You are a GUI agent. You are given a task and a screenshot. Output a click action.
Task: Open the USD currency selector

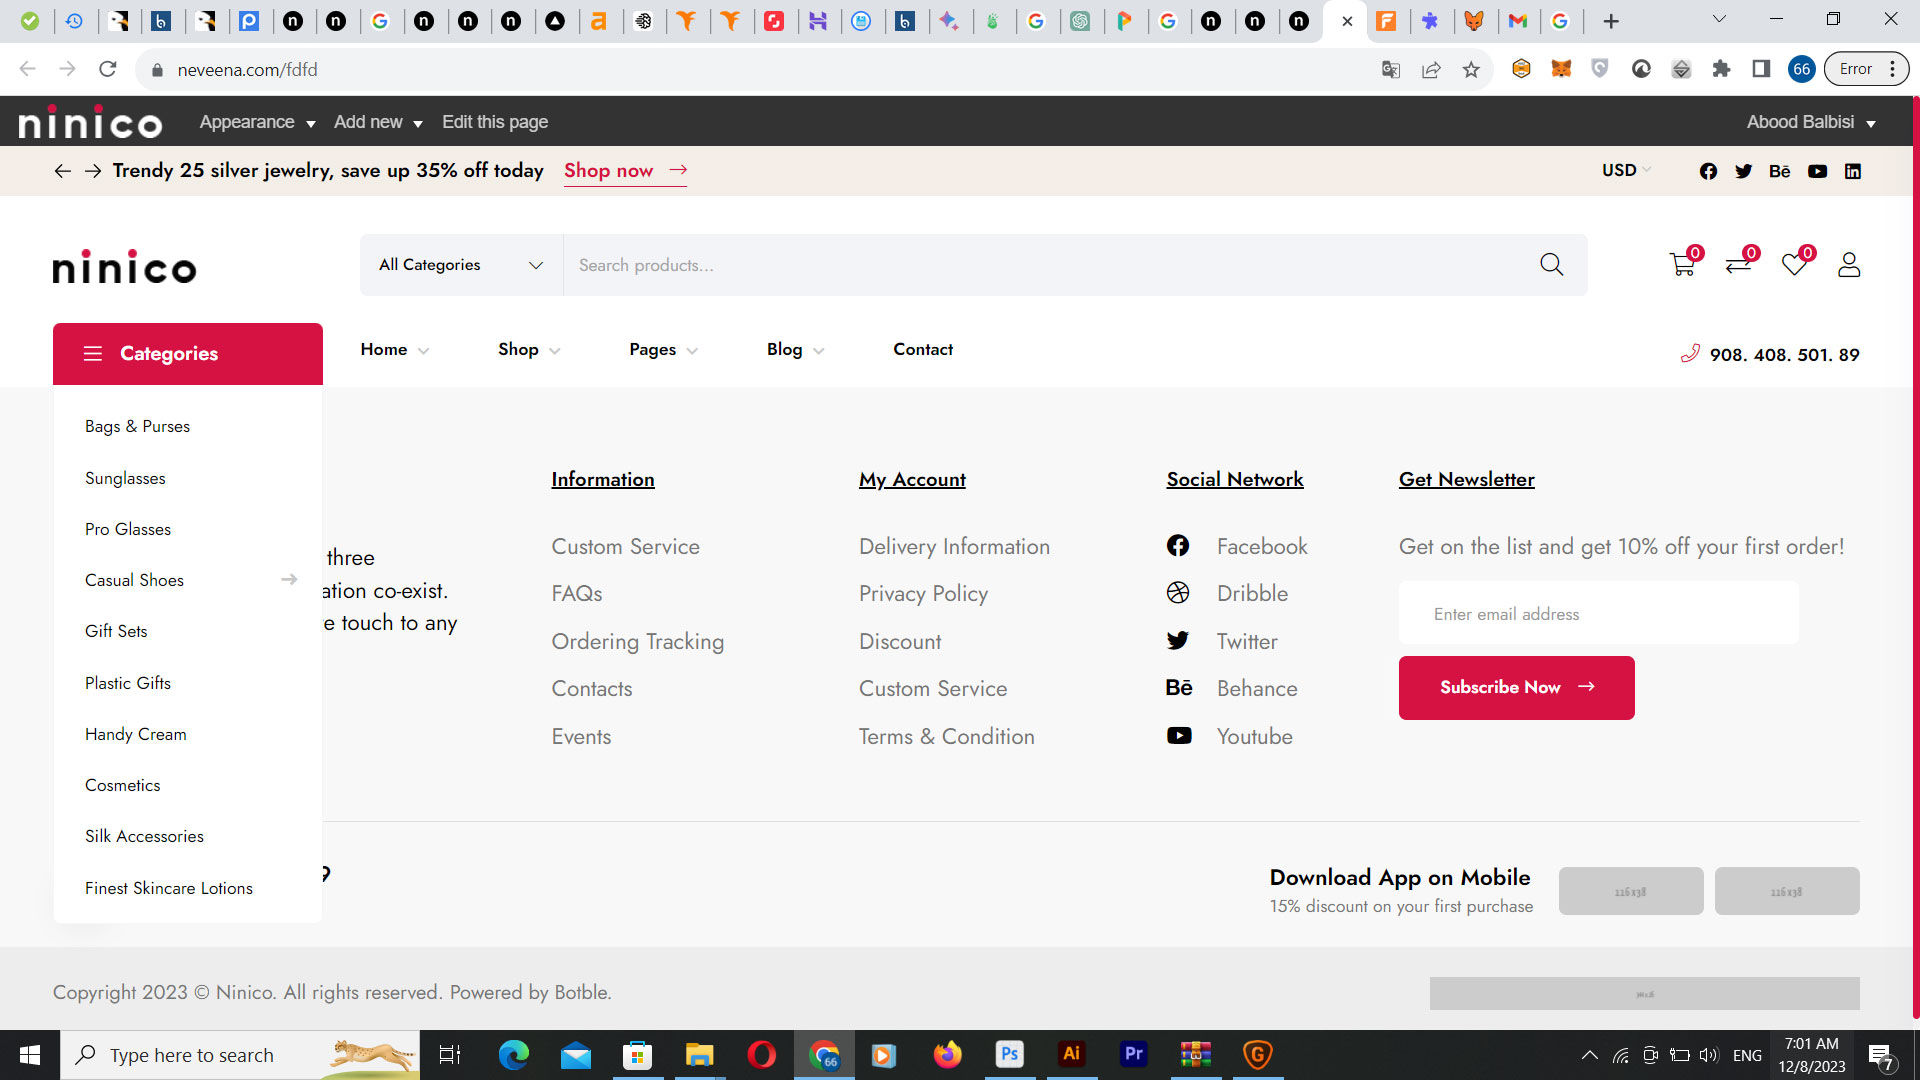tap(1625, 170)
